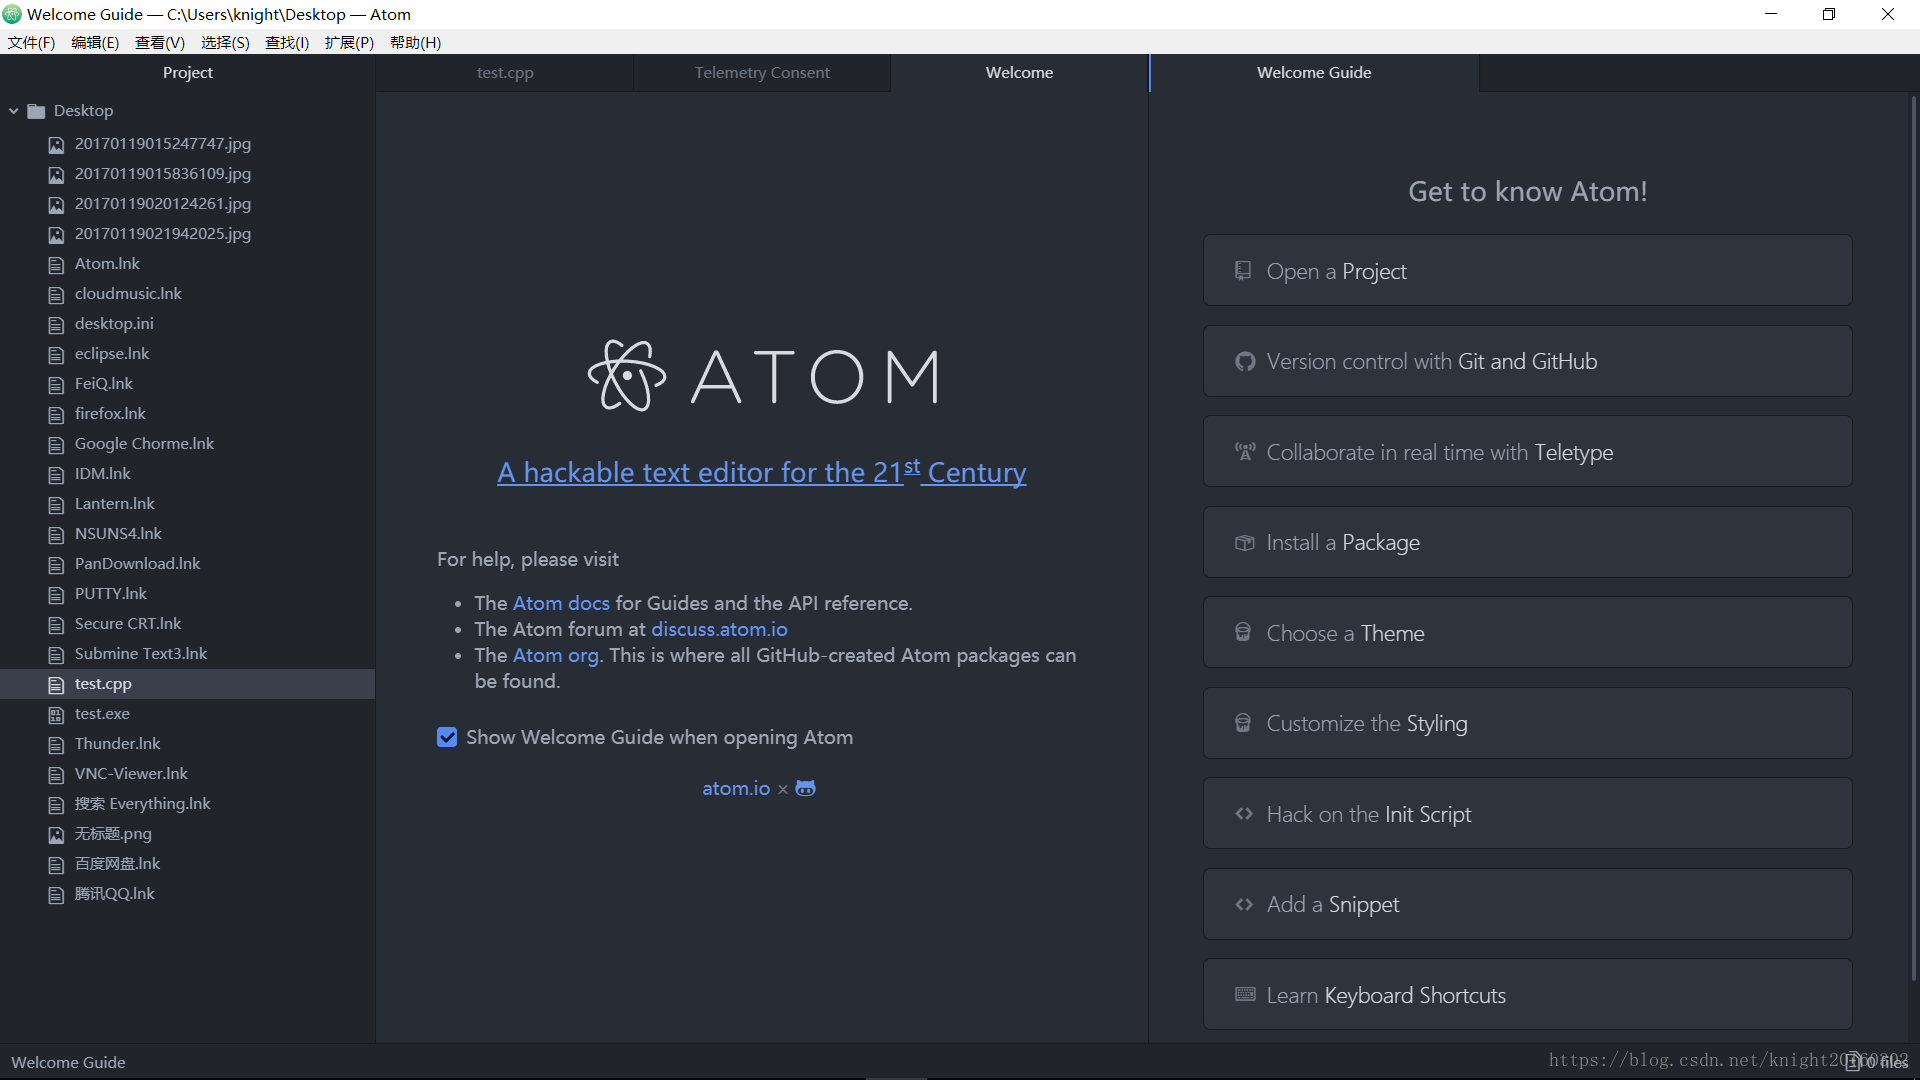The height and width of the screenshot is (1080, 1920).
Task: Expand the Add a Snippet card
Action: pyautogui.click(x=1527, y=904)
